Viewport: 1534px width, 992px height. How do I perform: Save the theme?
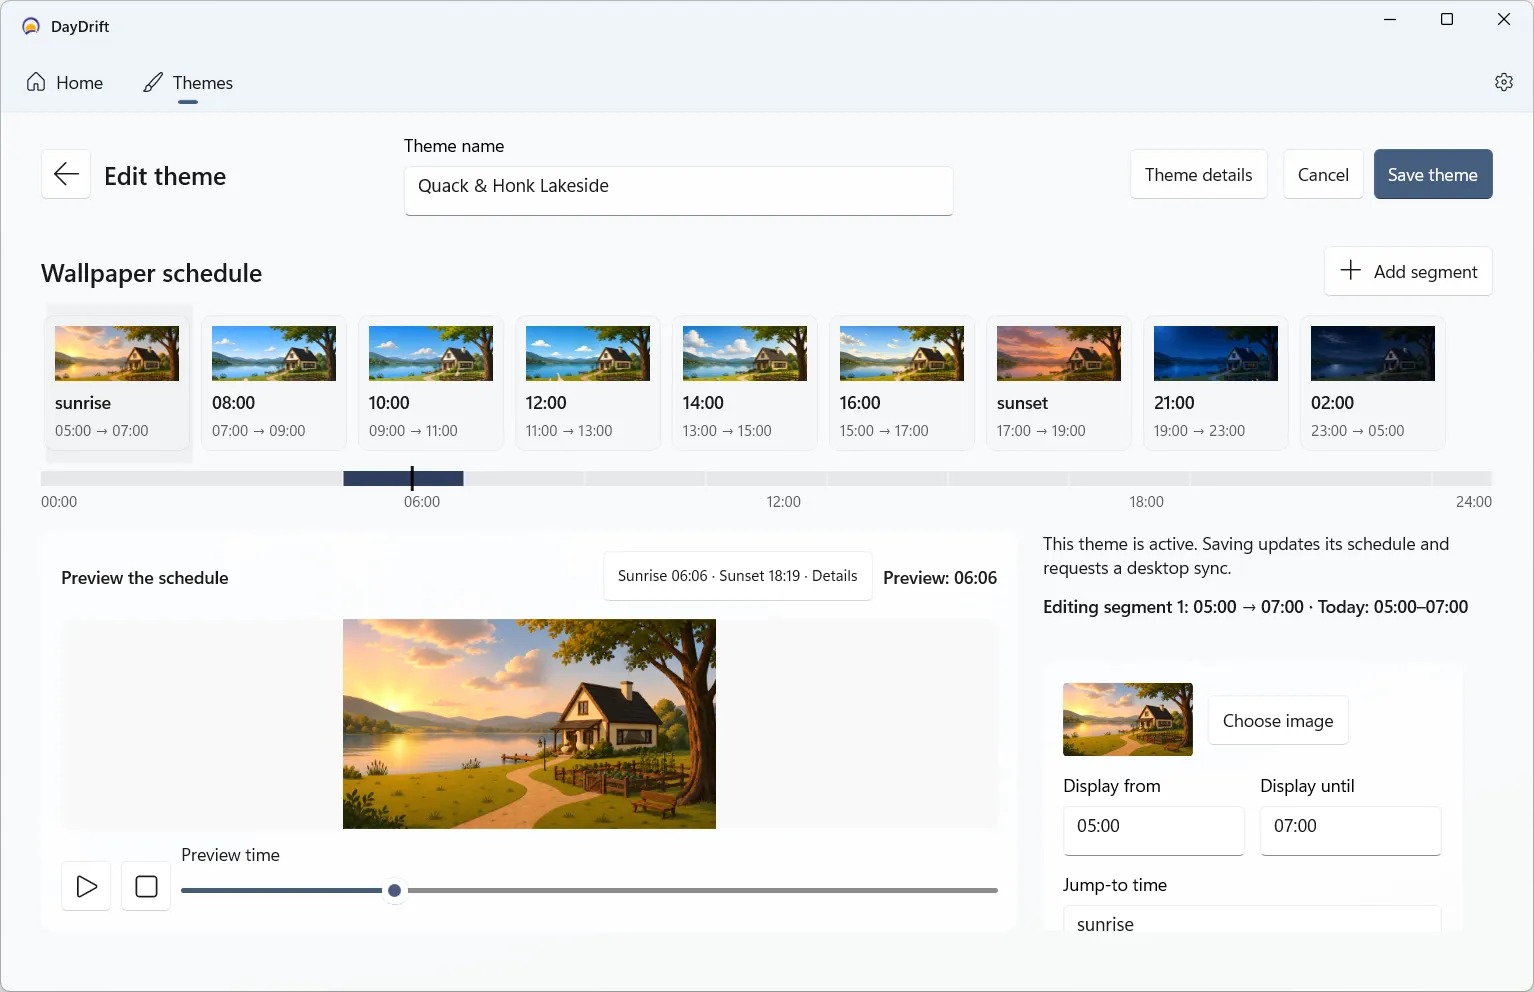click(x=1432, y=175)
